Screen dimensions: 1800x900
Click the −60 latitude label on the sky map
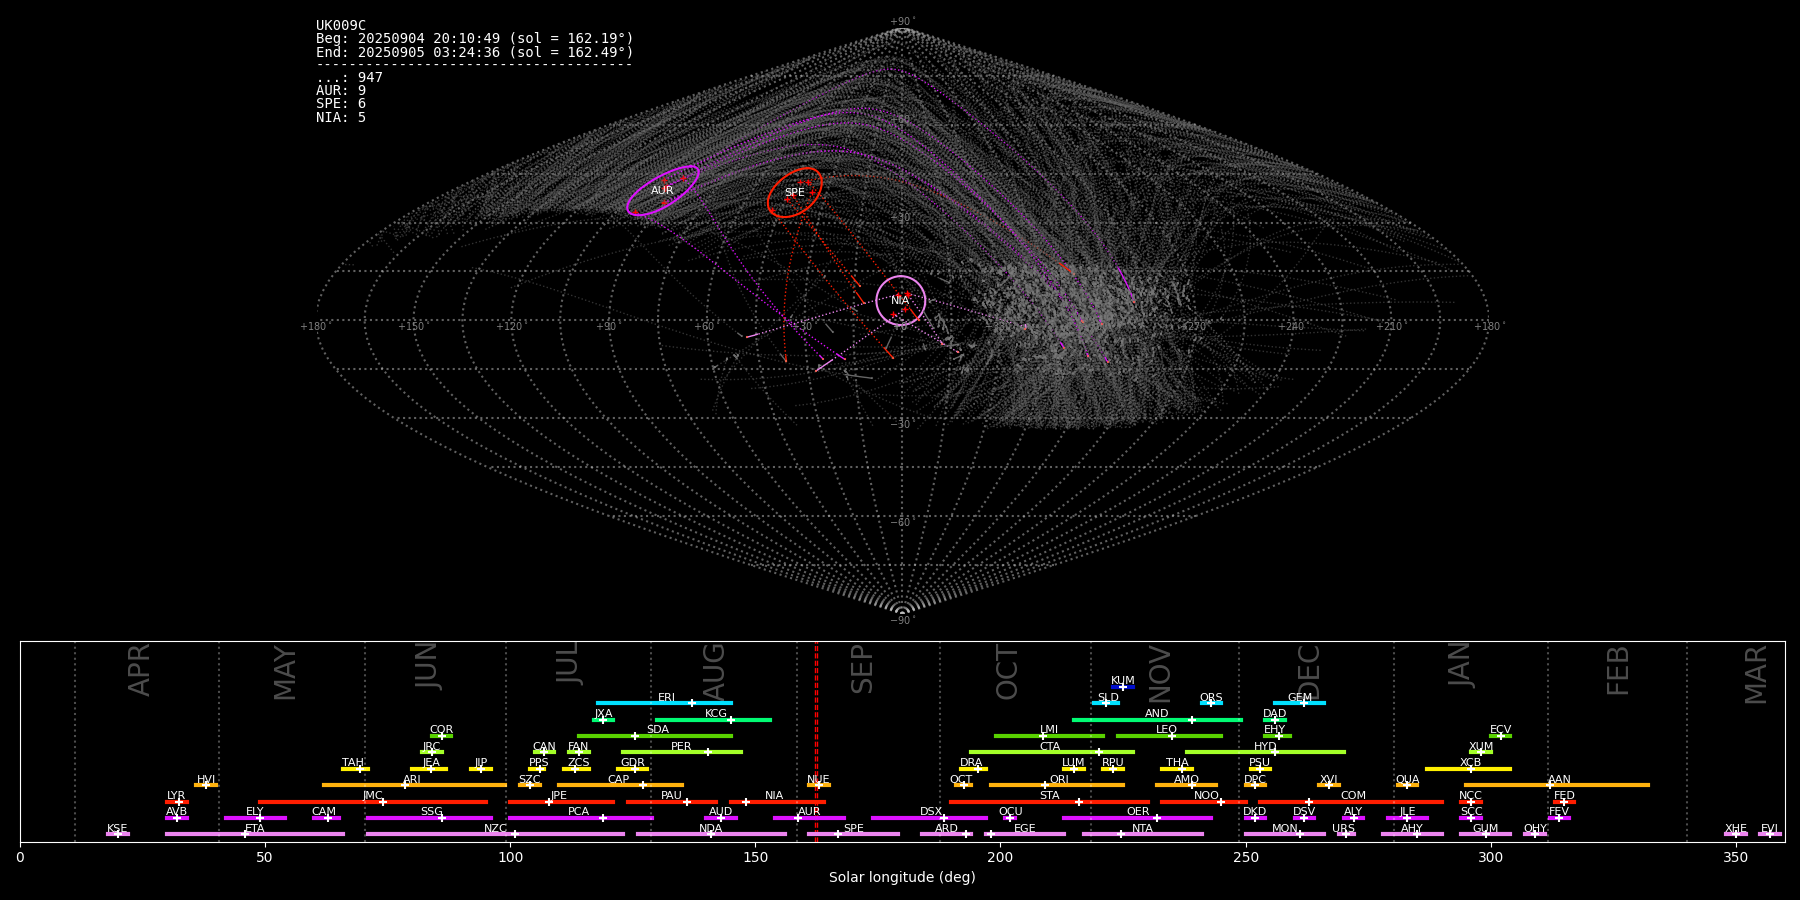(901, 523)
